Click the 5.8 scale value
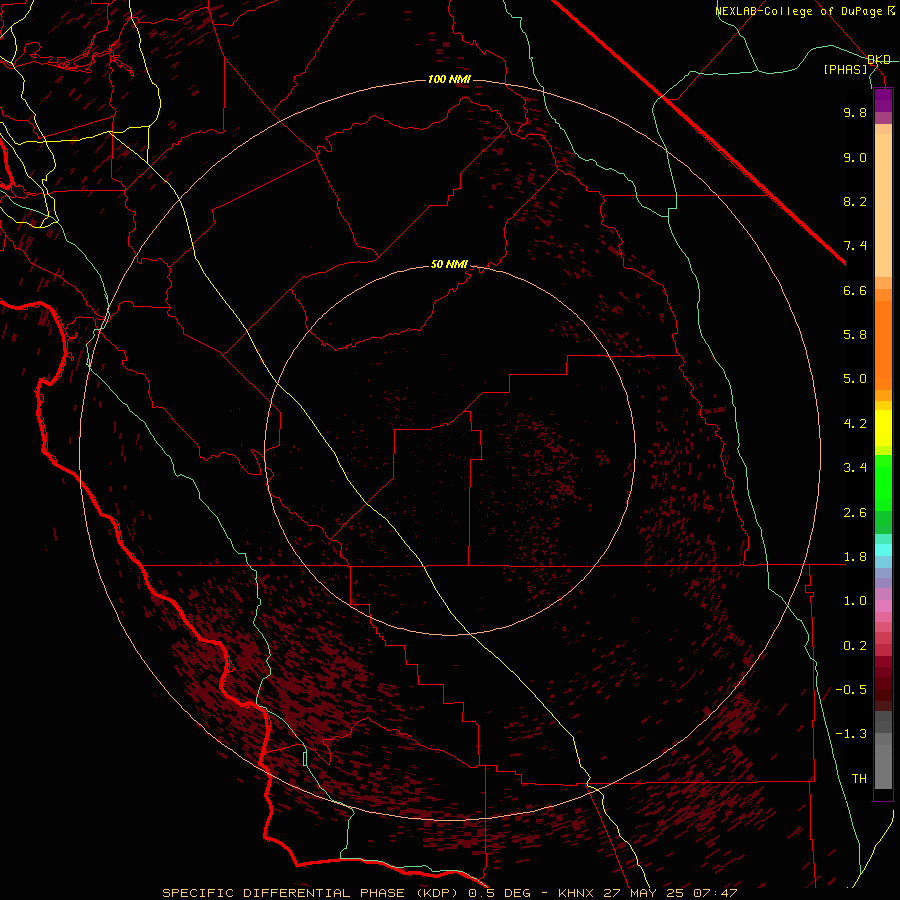900x900 pixels. tap(855, 335)
